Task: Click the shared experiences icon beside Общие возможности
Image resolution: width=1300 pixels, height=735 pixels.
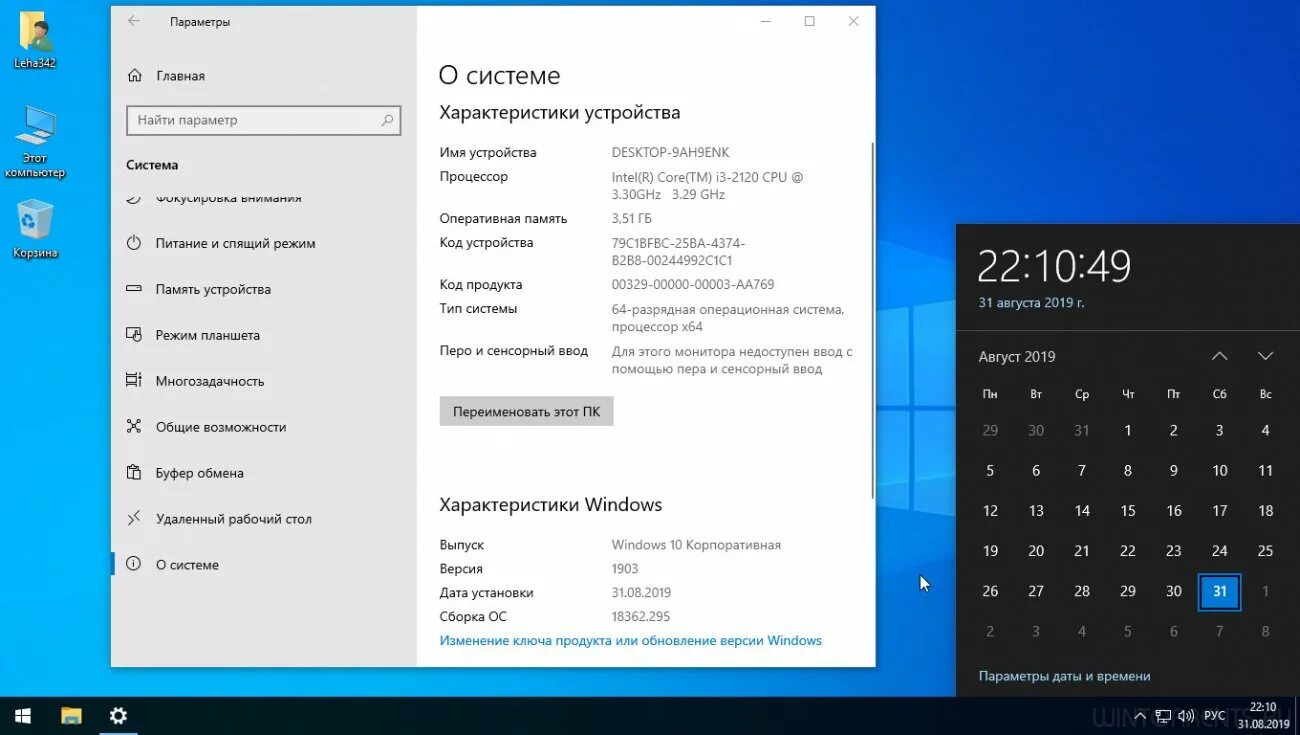Action: [x=134, y=427]
